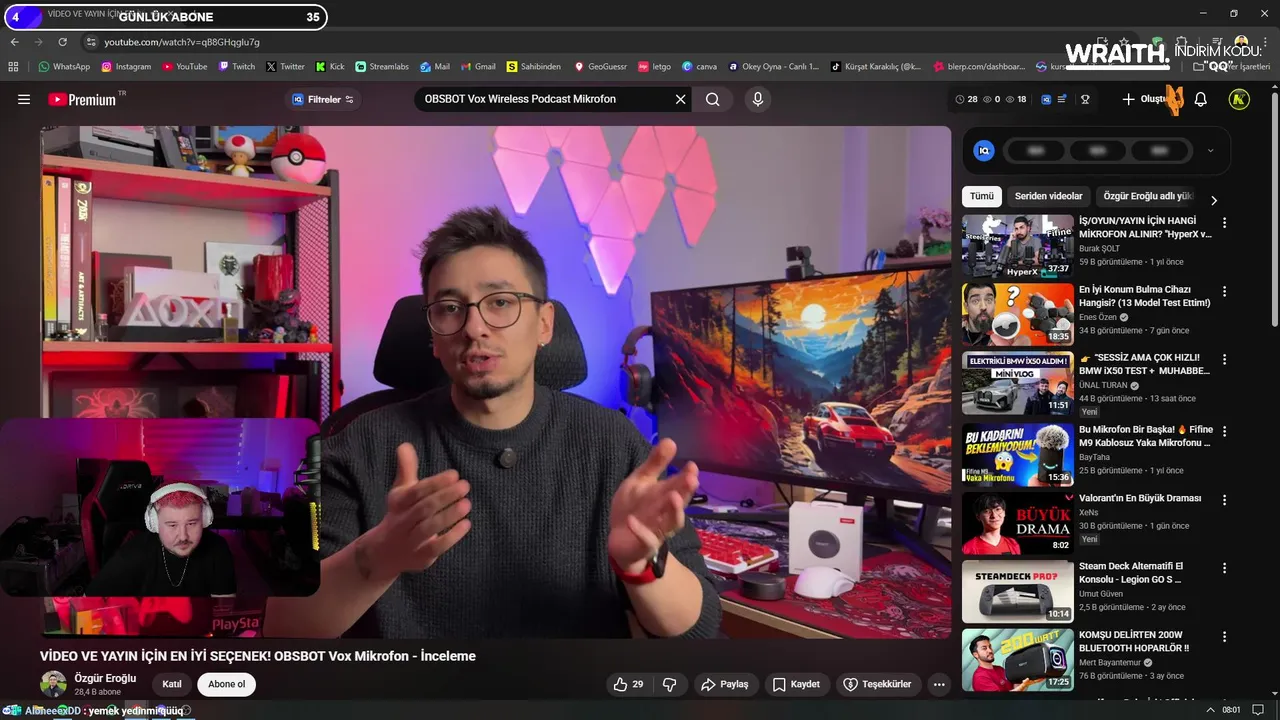1280x720 pixels.
Task: Go back with browser back arrow
Action: tap(14, 42)
